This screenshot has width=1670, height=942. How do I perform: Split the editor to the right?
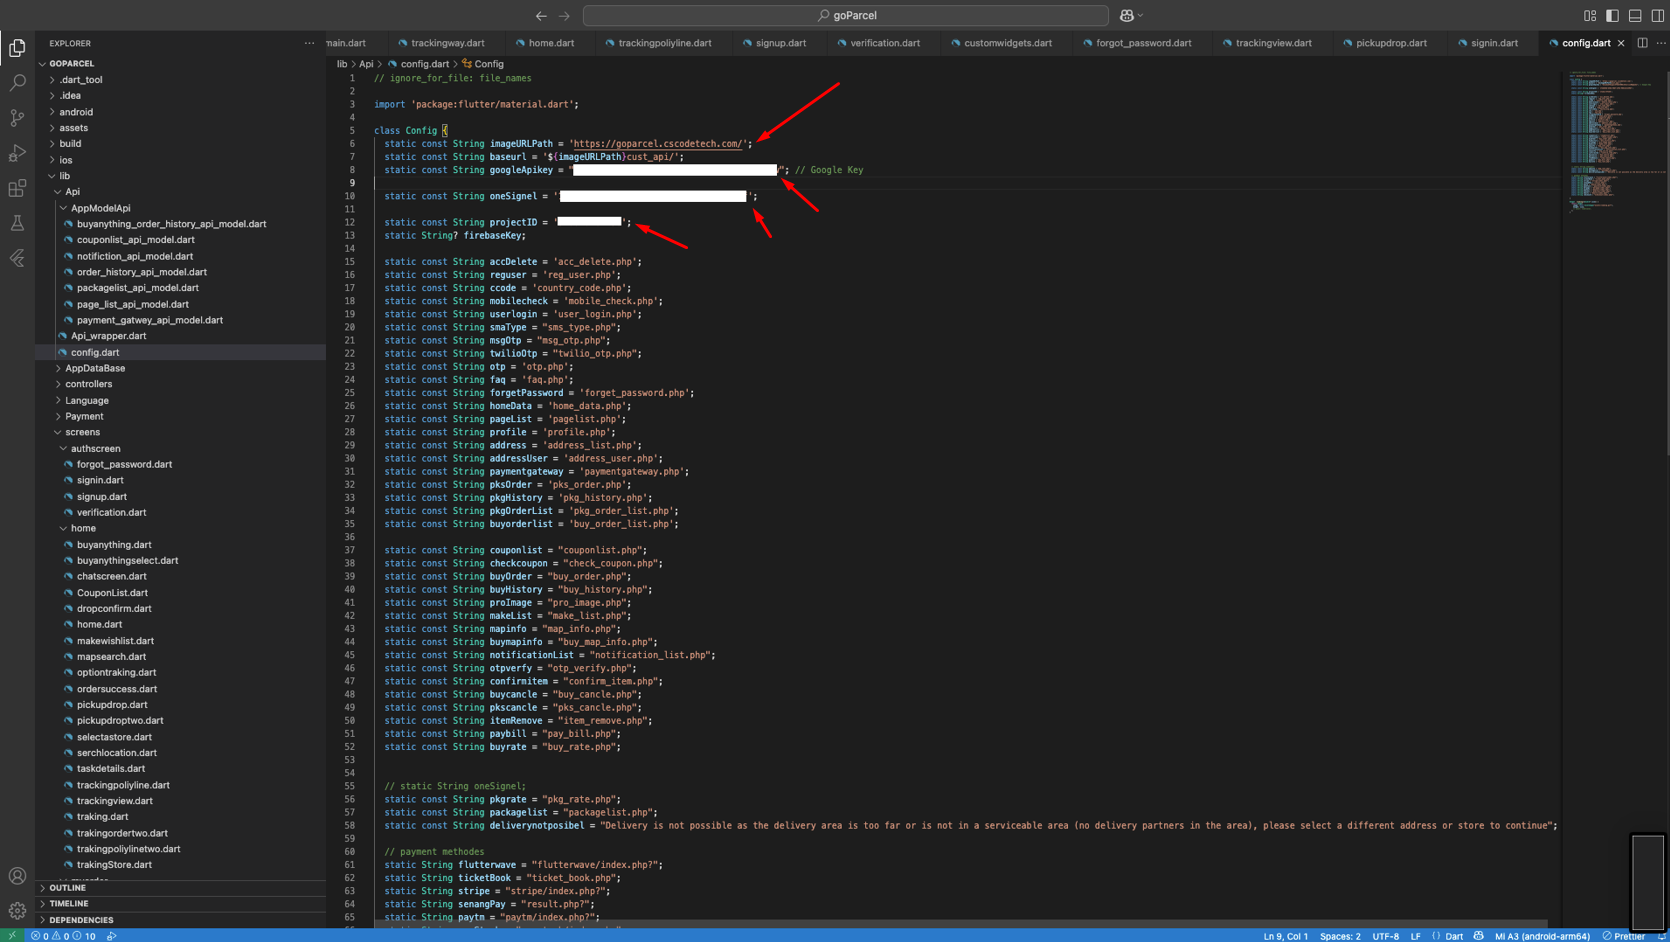tap(1642, 43)
